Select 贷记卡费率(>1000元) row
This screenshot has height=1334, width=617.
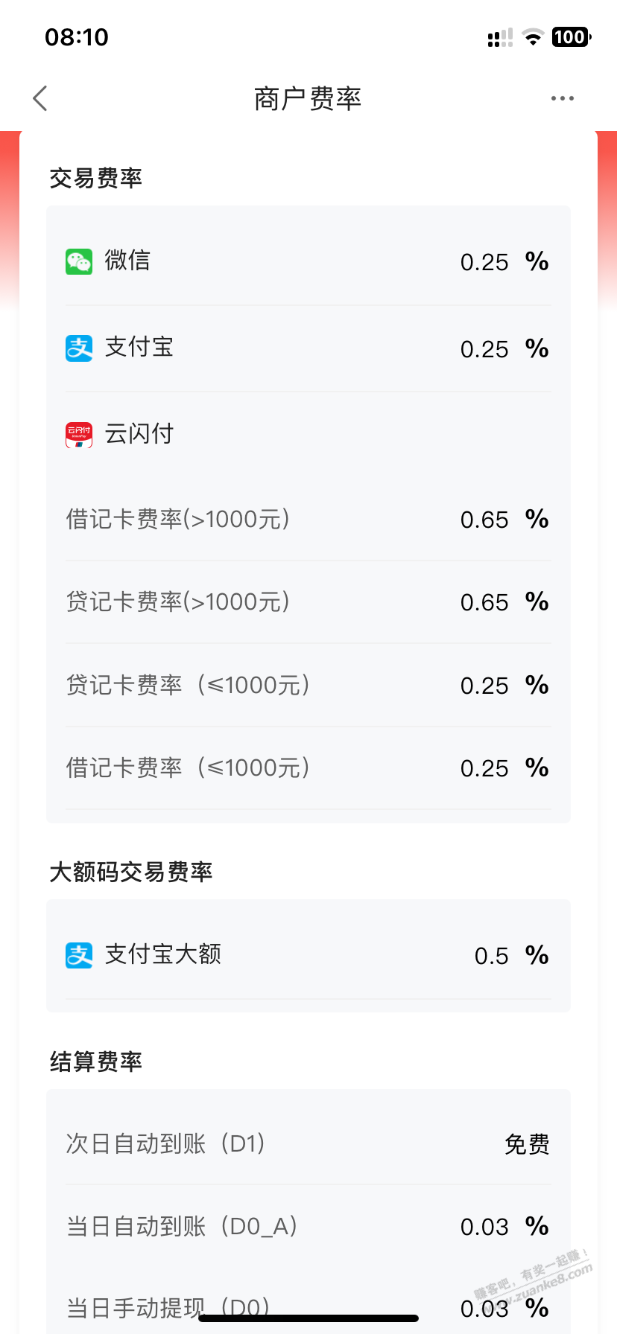(x=308, y=602)
